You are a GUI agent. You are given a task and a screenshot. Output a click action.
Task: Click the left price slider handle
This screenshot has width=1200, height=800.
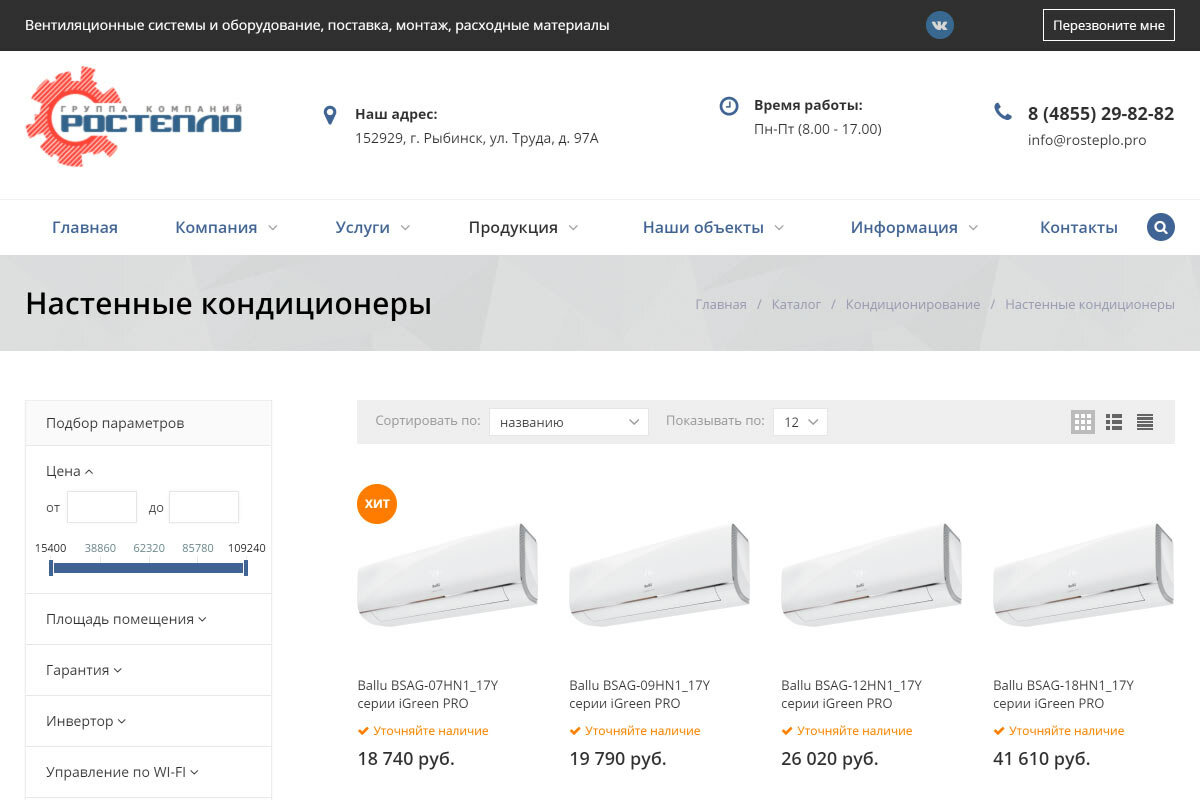(51, 568)
